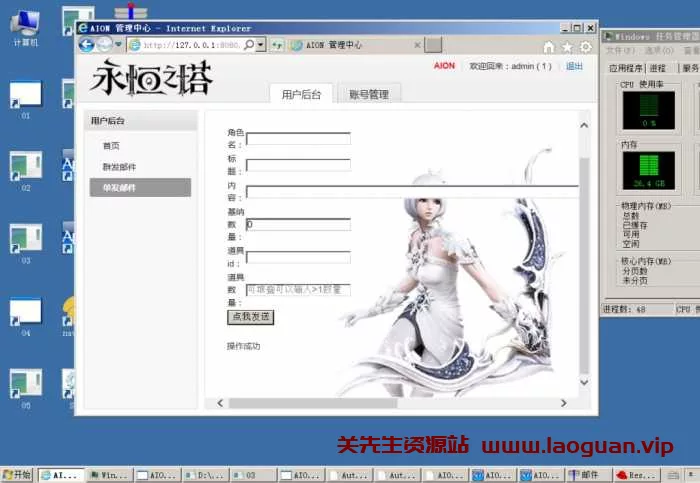
Task: Switch to the D:\... taskbar button
Action: [x=206, y=475]
